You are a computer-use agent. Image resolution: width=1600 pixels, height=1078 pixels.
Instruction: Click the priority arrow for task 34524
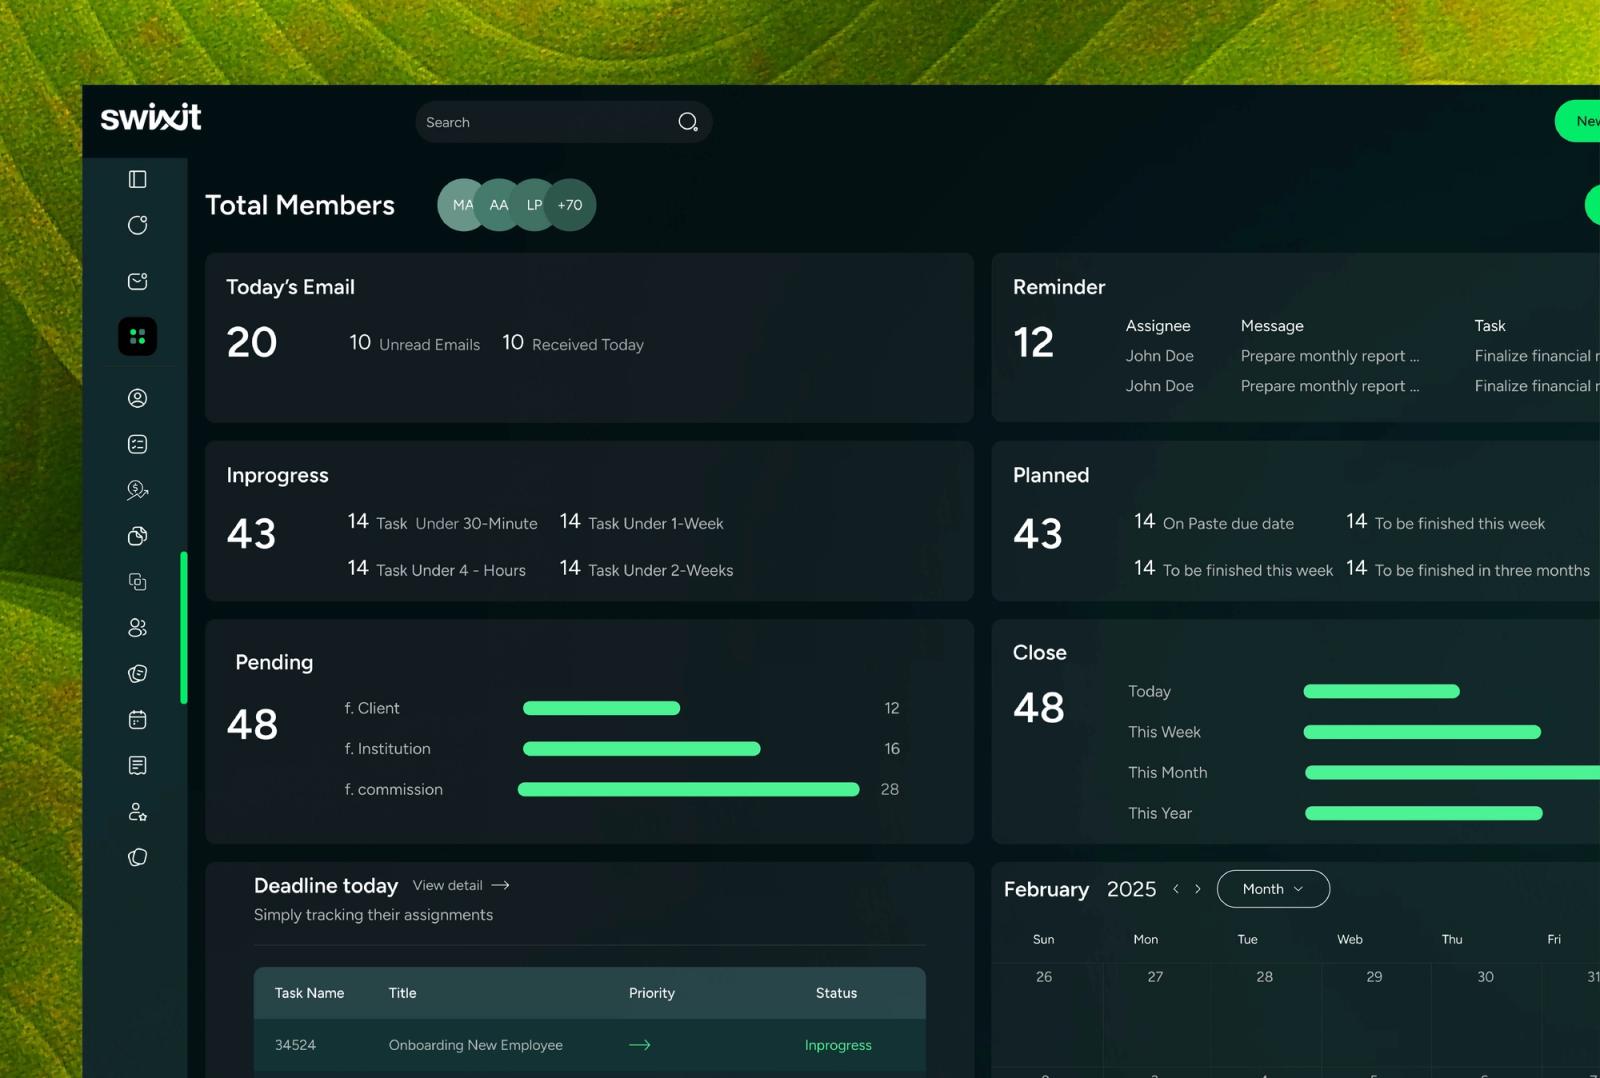[x=640, y=1045]
